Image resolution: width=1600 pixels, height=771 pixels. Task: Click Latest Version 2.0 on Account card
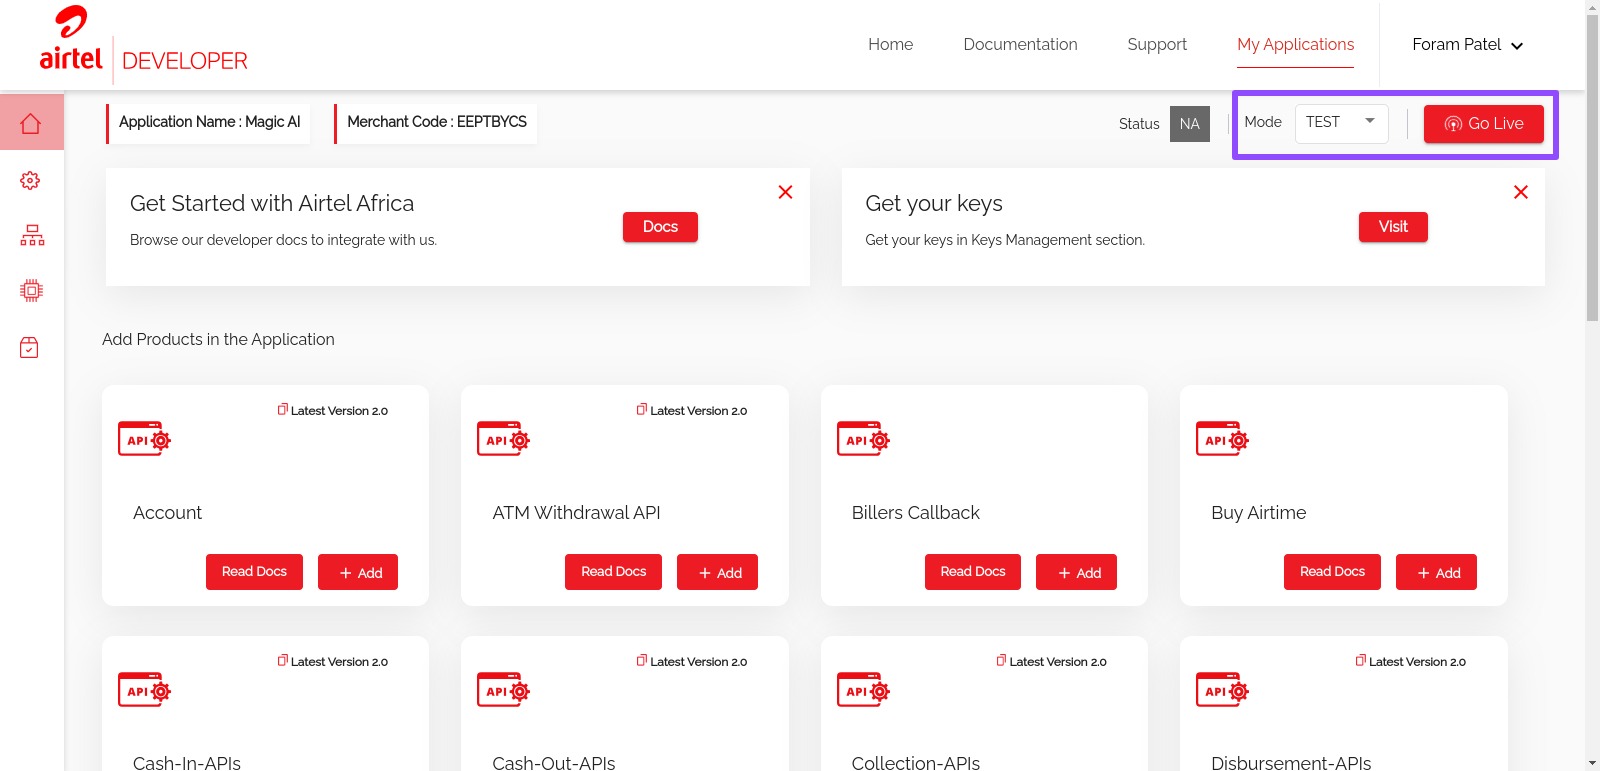tap(339, 411)
